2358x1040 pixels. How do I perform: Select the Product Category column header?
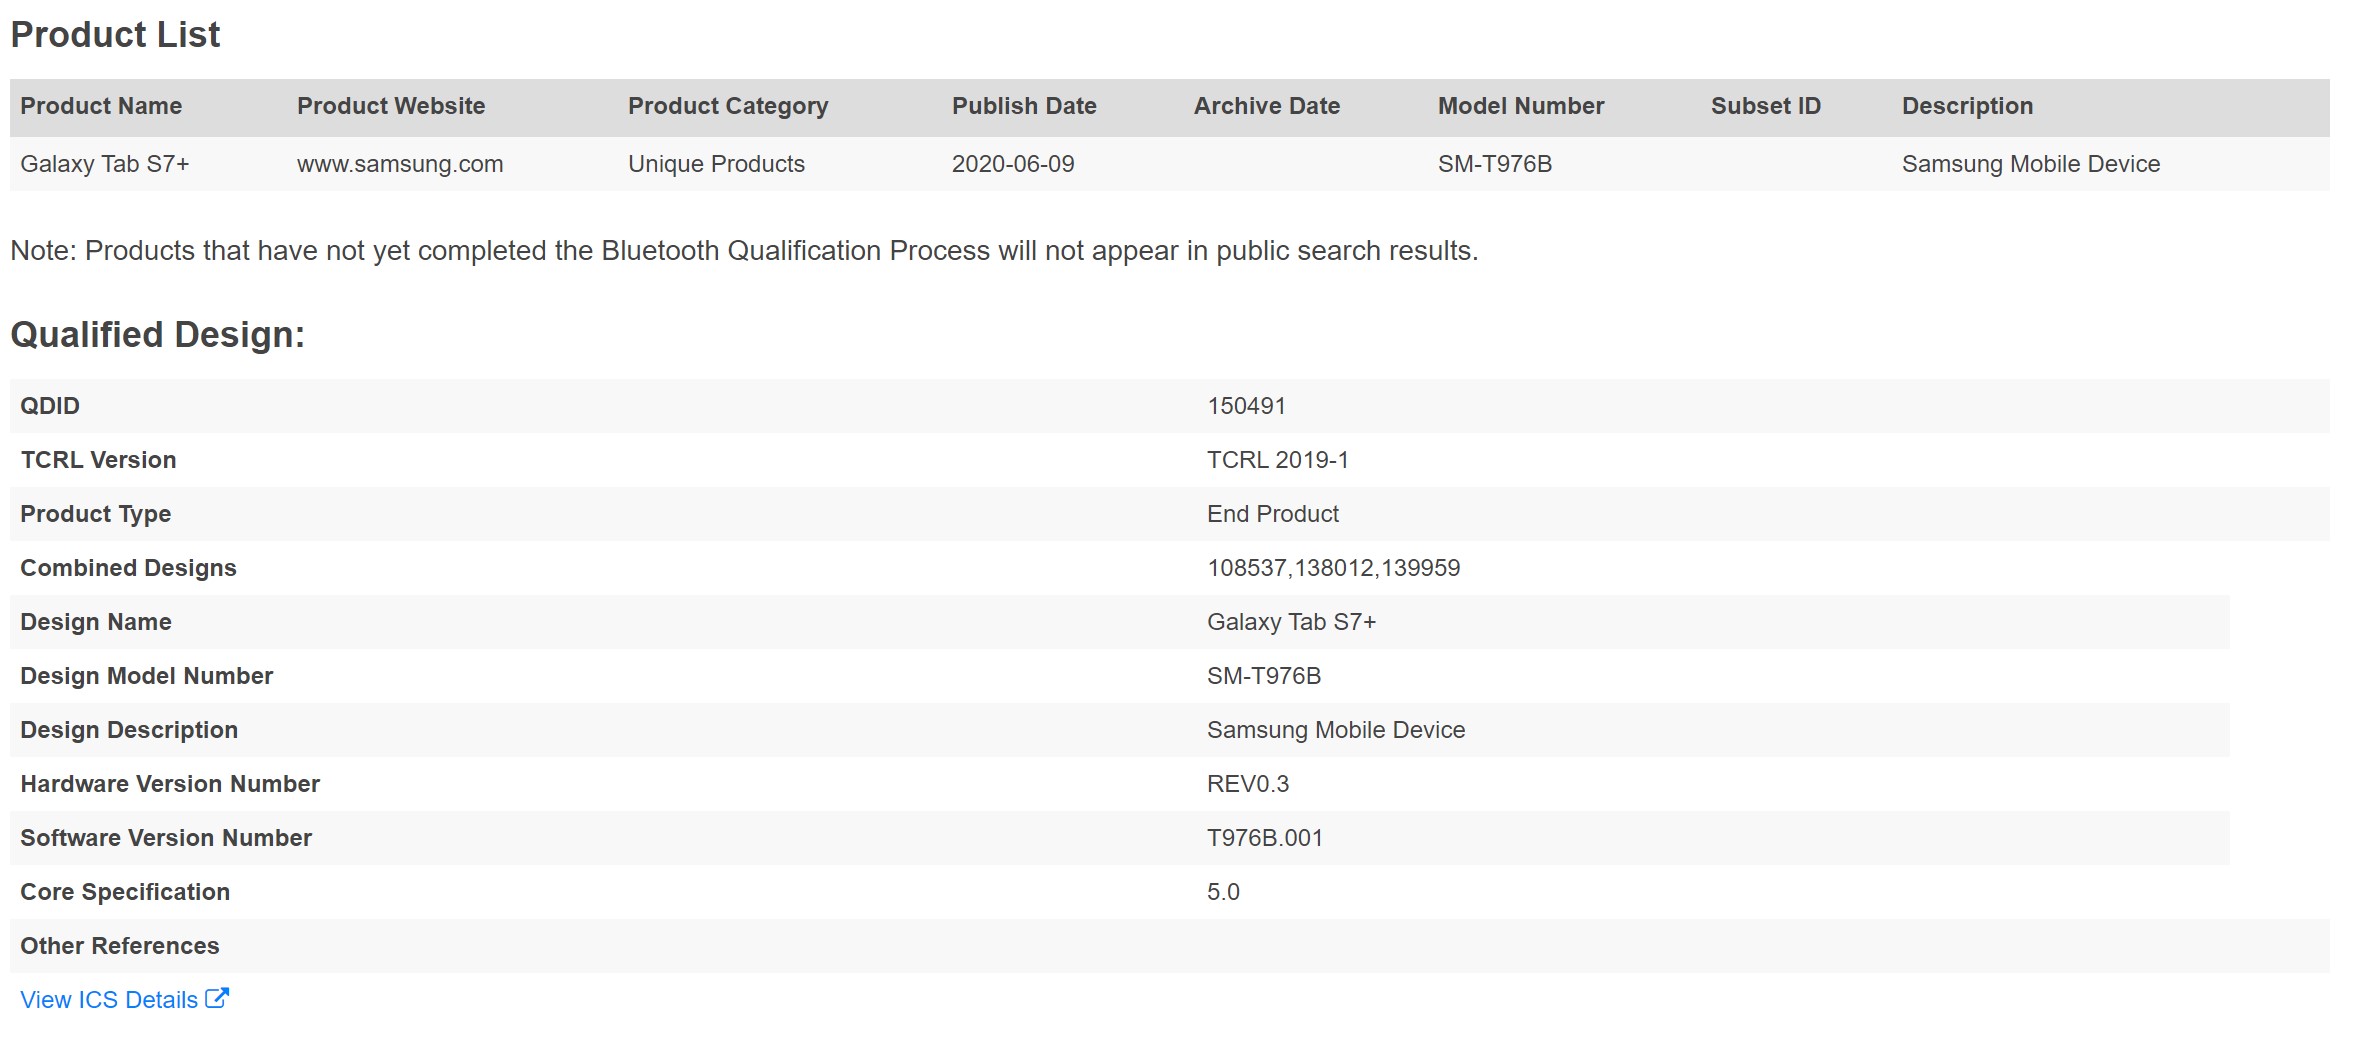[728, 106]
